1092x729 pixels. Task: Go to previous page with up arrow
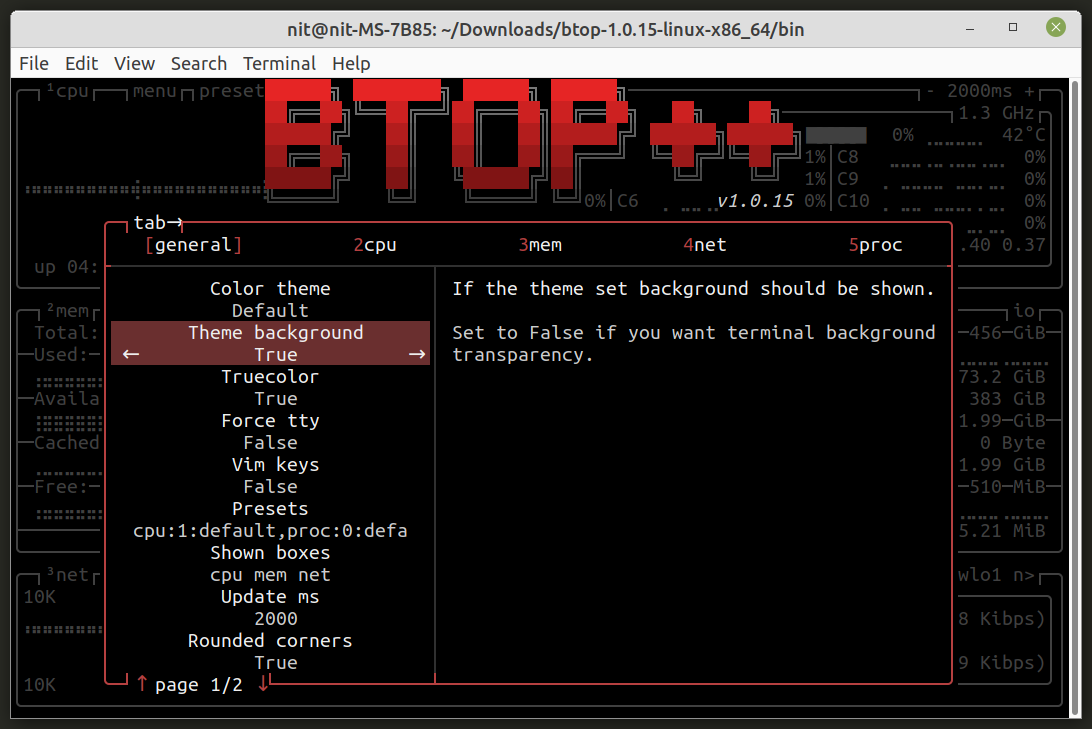(142, 684)
